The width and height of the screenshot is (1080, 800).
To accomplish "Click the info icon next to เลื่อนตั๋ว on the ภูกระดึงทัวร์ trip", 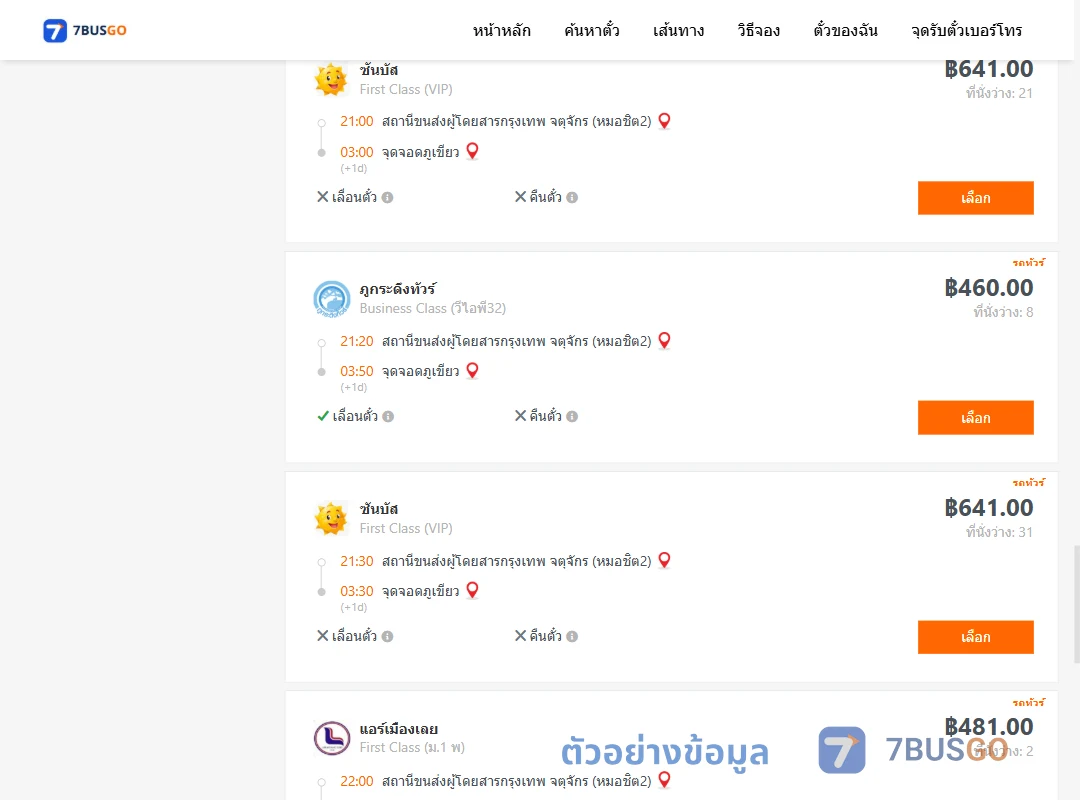I will click(388, 416).
